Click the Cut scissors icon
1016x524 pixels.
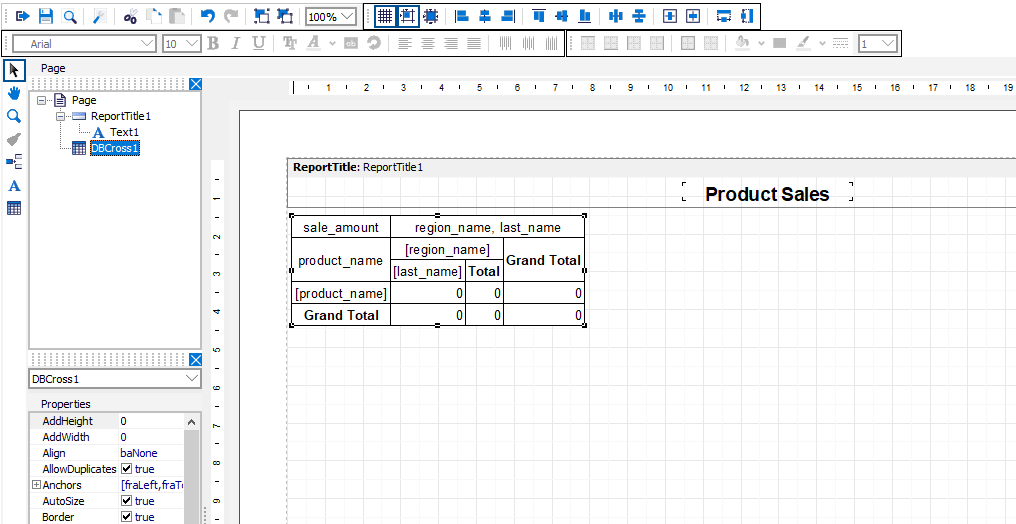click(x=130, y=16)
